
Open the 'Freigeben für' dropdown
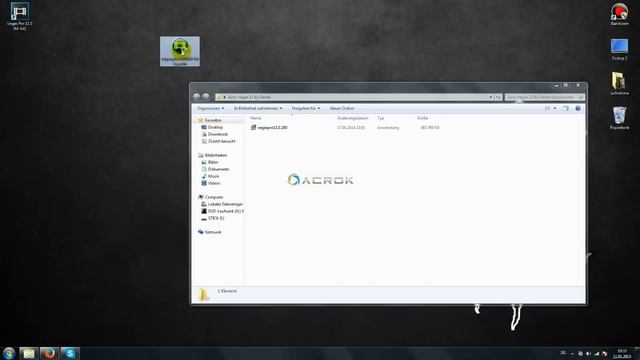[306, 109]
